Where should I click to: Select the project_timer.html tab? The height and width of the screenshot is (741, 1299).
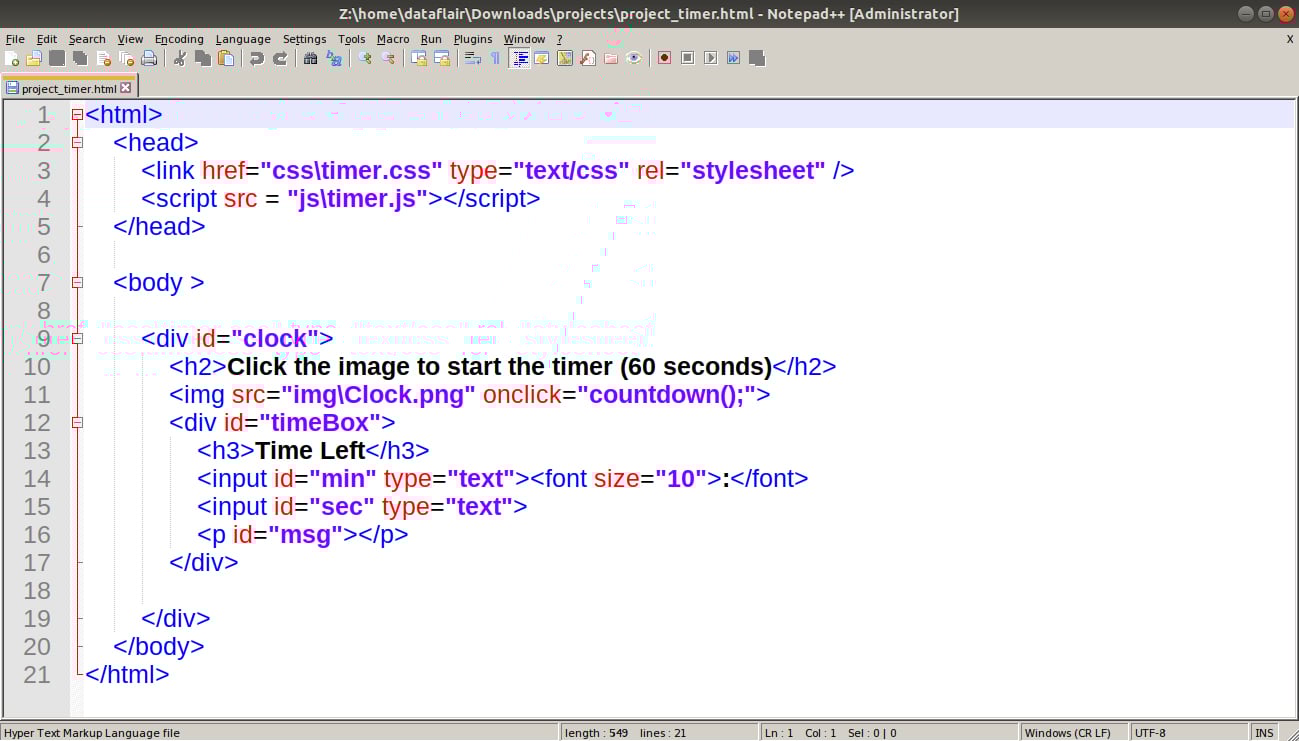[65, 88]
